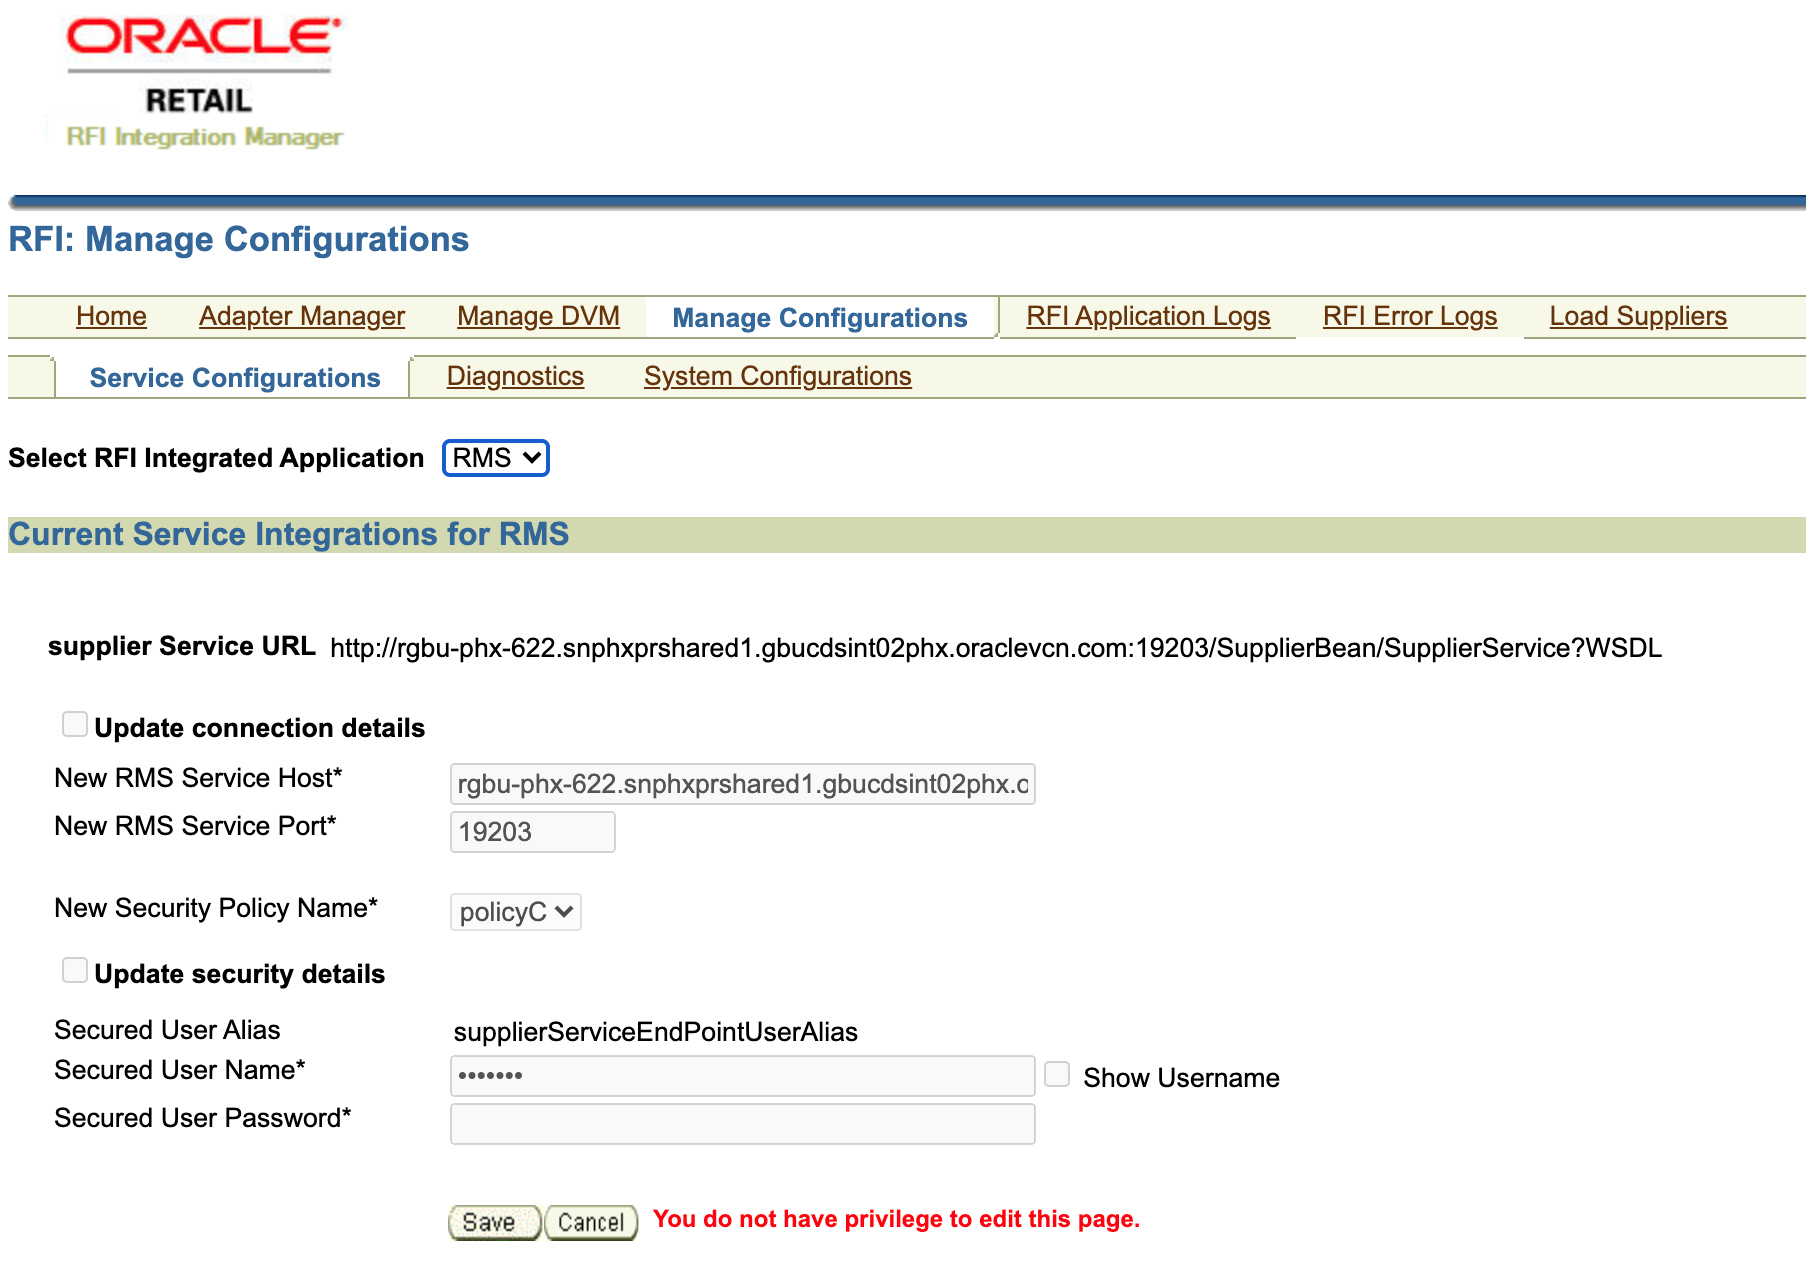Click the Save button
The width and height of the screenshot is (1806, 1272).
(x=492, y=1221)
